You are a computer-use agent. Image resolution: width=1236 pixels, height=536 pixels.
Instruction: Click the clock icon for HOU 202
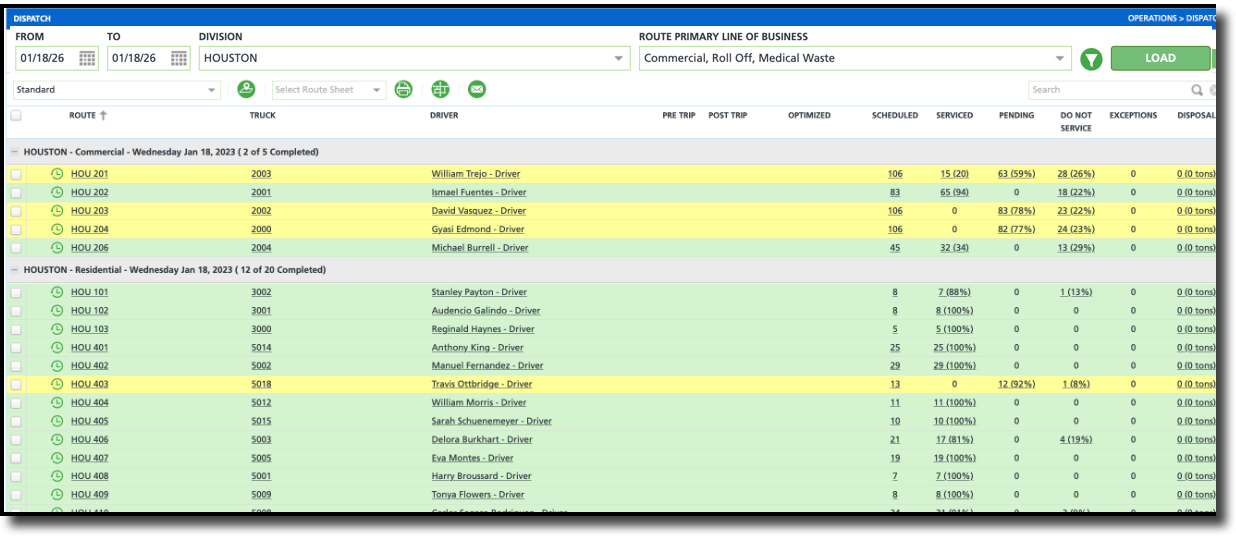click(57, 192)
